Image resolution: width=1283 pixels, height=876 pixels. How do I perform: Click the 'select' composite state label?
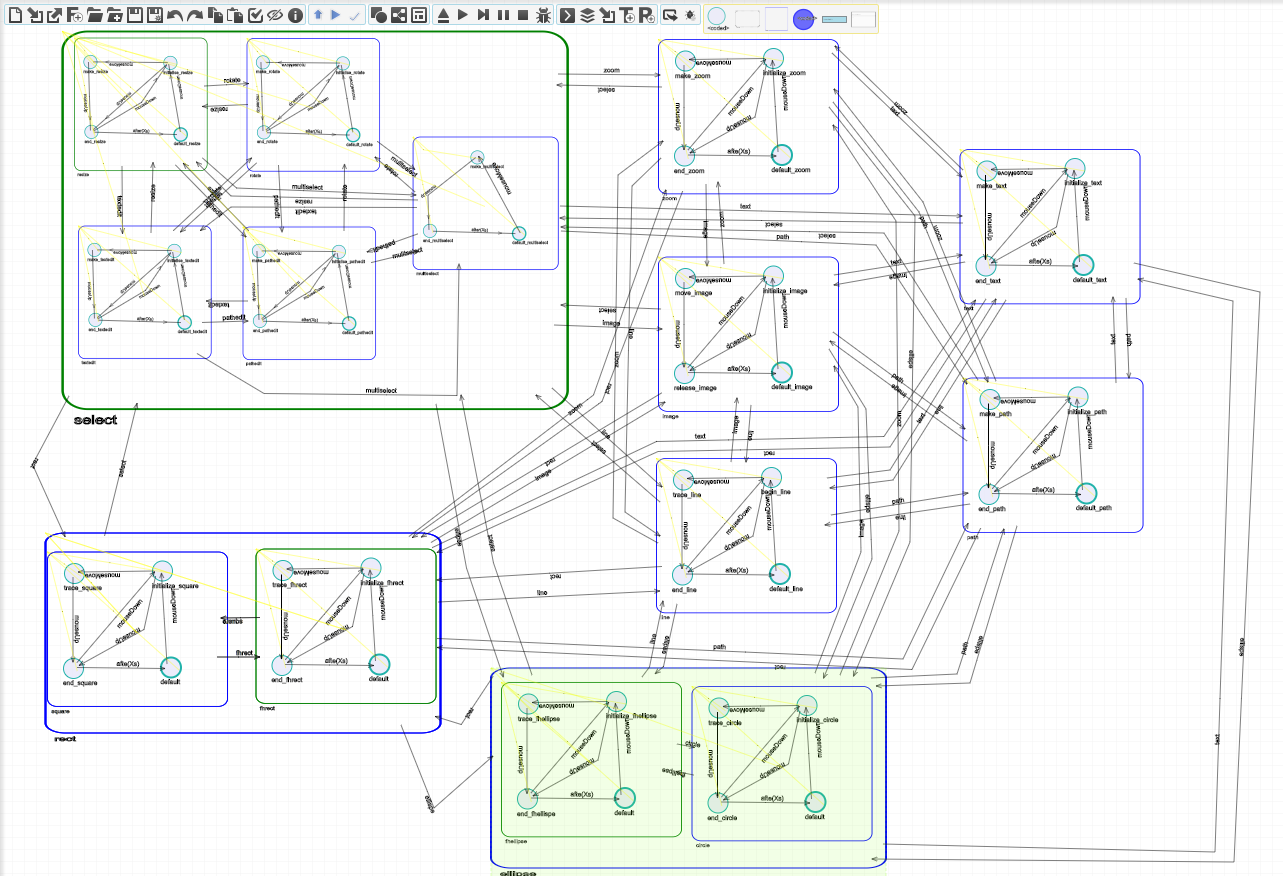pyautogui.click(x=95, y=421)
